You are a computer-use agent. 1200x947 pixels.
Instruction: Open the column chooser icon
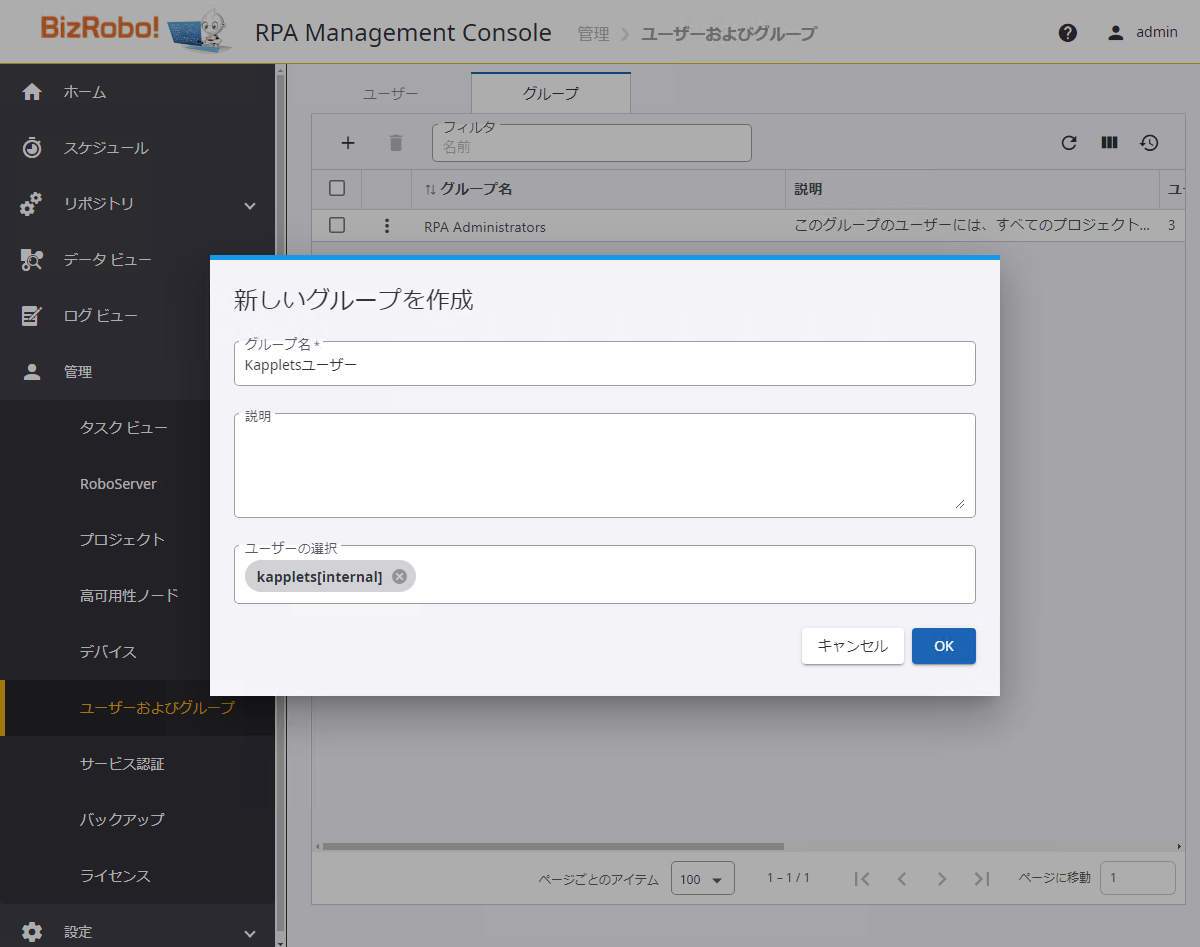click(1109, 143)
